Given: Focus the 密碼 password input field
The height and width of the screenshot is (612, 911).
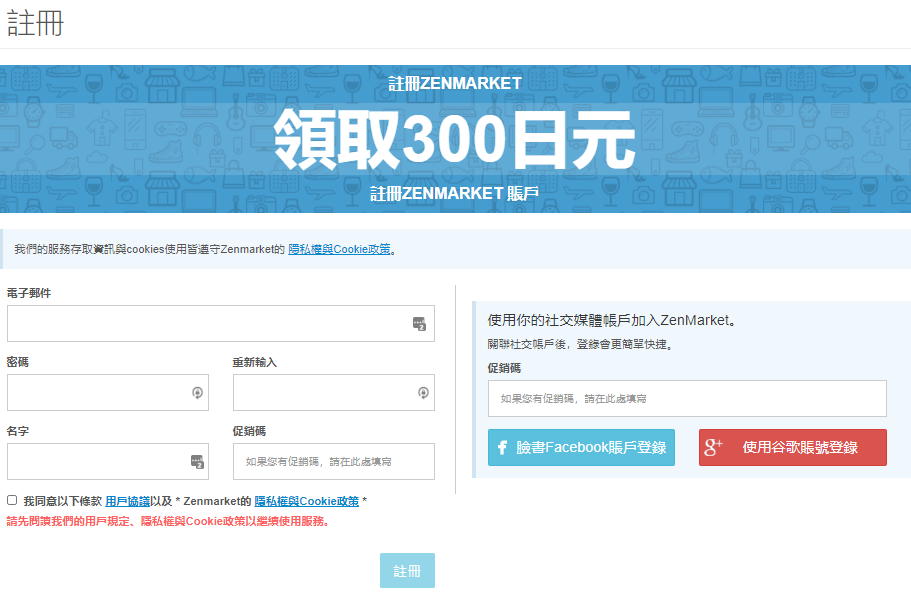Looking at the screenshot, I should coord(107,393).
